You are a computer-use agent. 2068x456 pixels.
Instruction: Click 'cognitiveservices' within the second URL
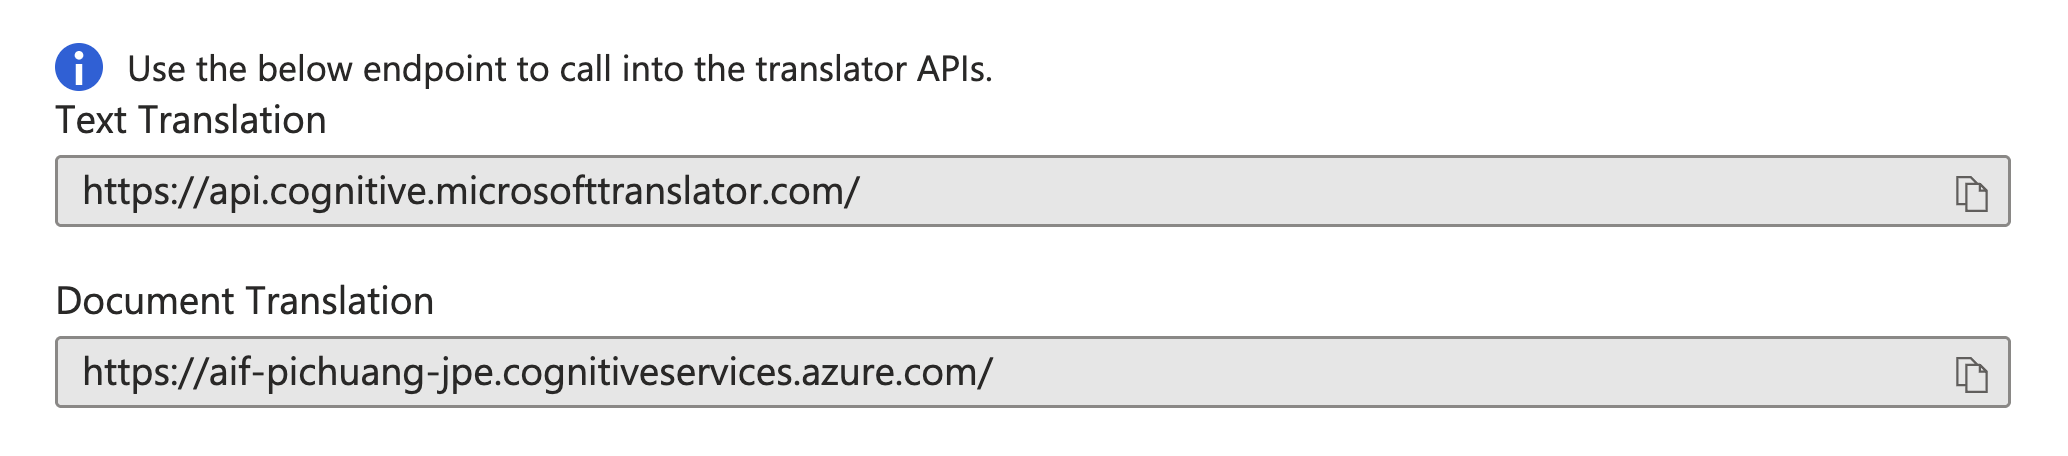point(647,372)
